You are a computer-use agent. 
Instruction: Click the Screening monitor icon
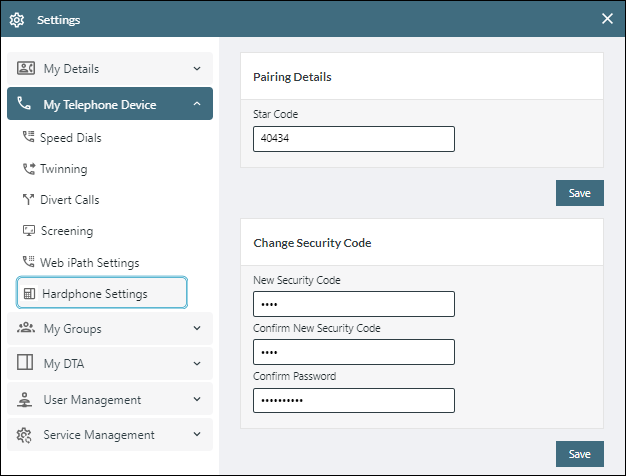[29, 231]
